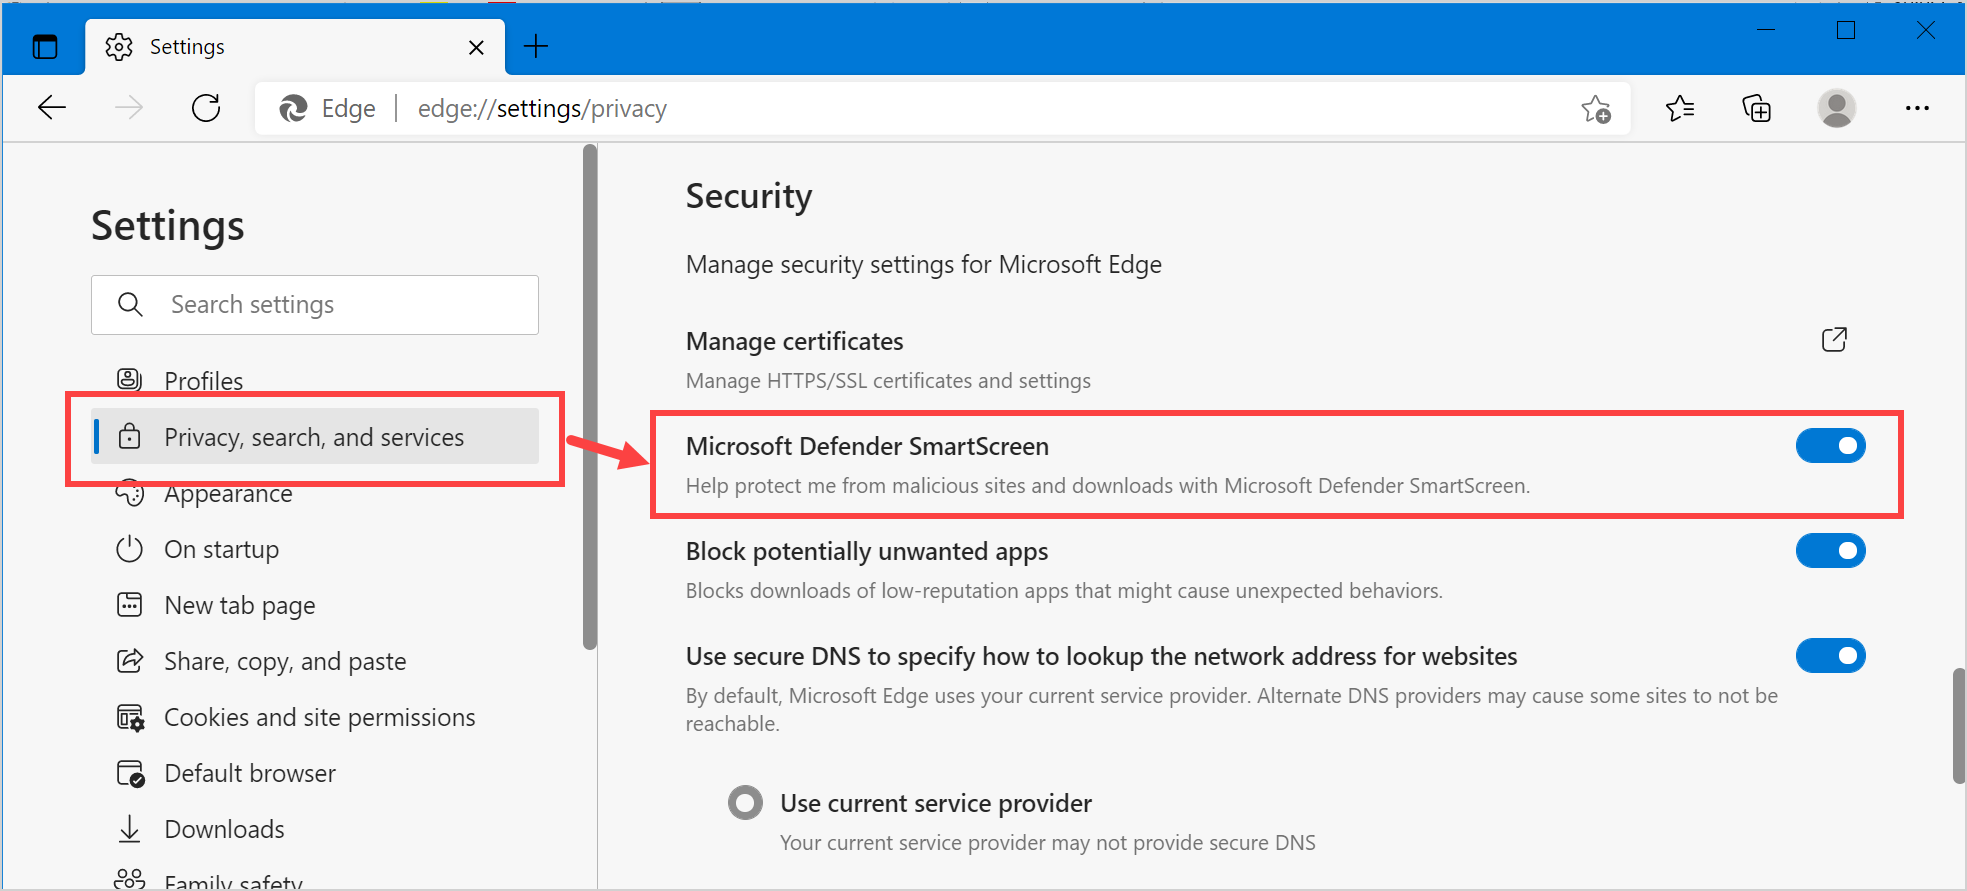The height and width of the screenshot is (891, 1967).
Task: Click the user profile avatar
Action: 1836,108
